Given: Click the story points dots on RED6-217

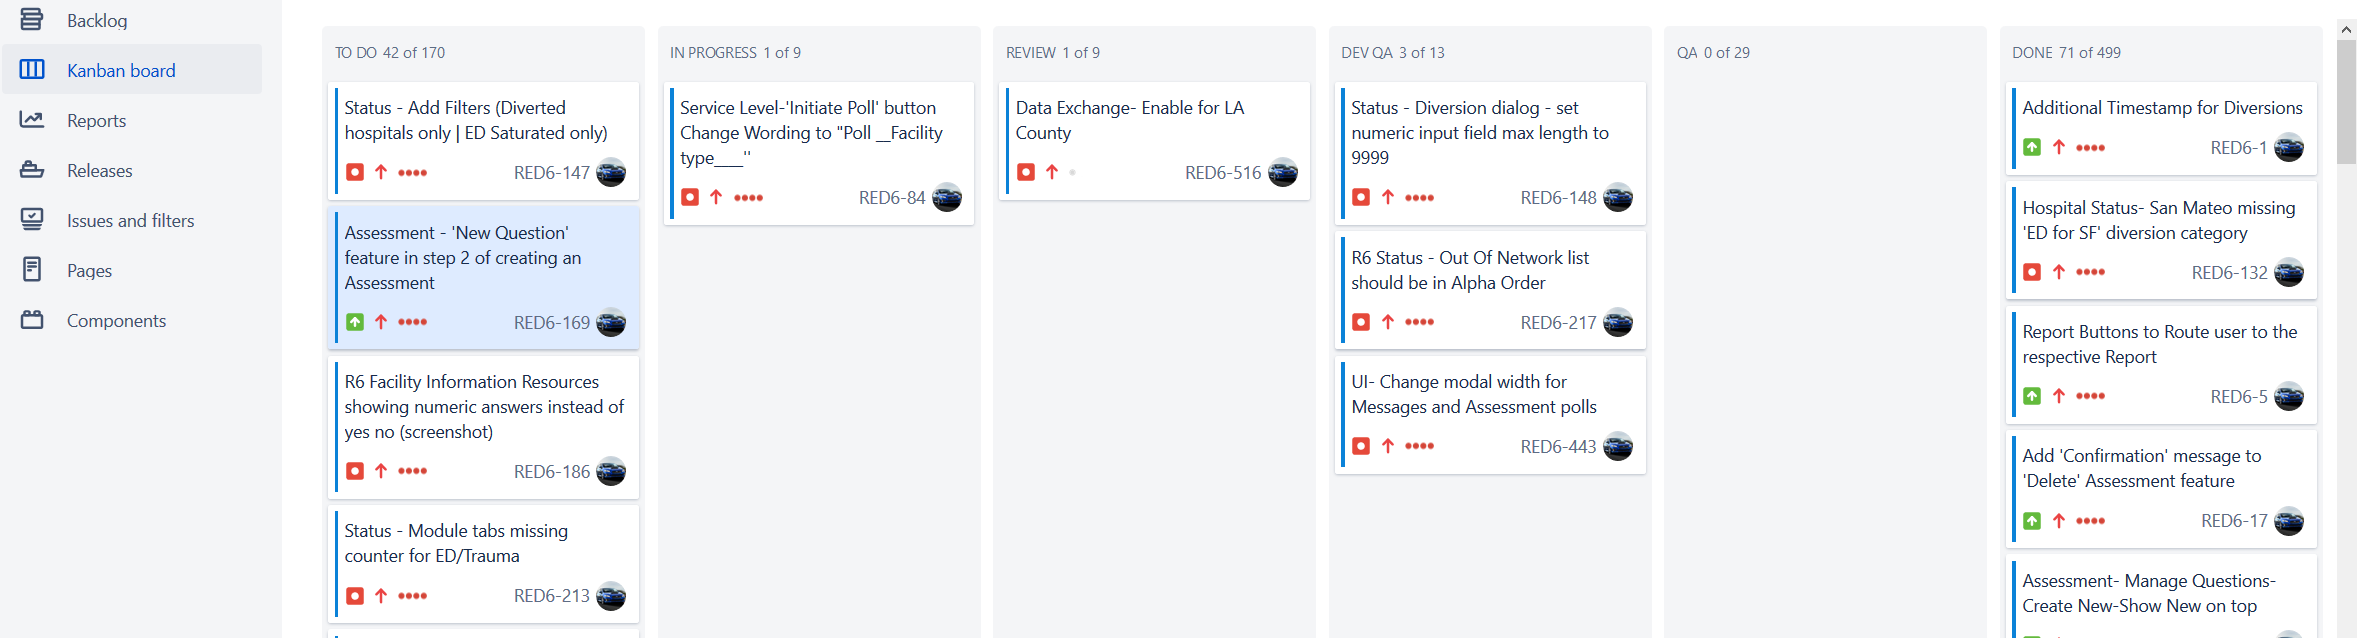Looking at the screenshot, I should pos(1419,322).
